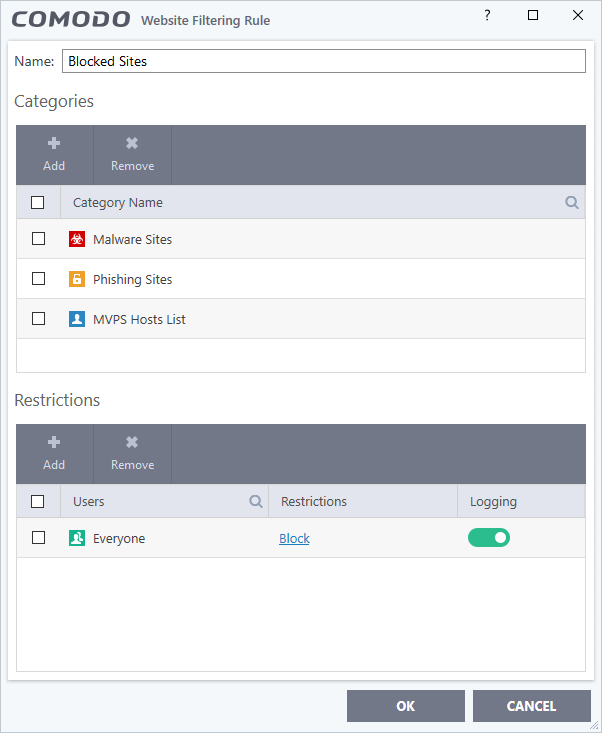This screenshot has height=733, width=602.
Task: Check the Everyone user row checkbox
Action: (x=39, y=538)
